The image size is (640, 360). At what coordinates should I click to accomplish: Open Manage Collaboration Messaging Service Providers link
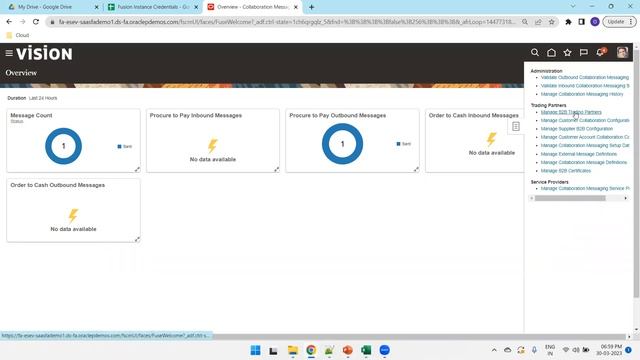[x=585, y=188]
